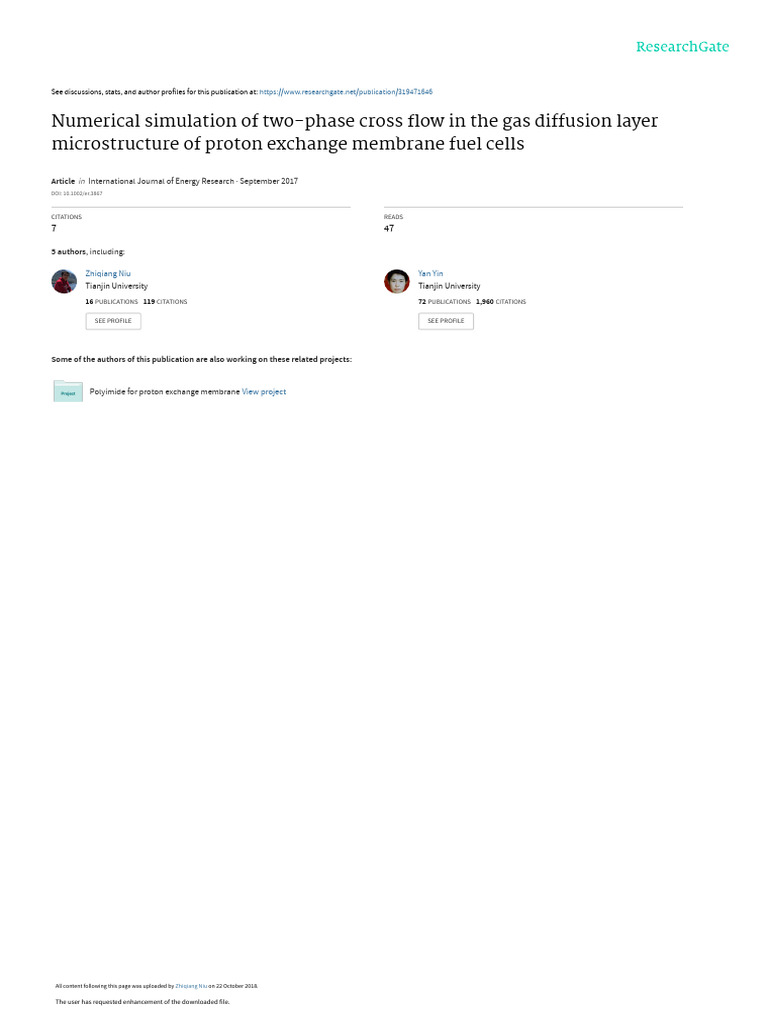Viewport: 768px width, 1024px height.
Task: Follow the View project link
Action: (x=264, y=392)
